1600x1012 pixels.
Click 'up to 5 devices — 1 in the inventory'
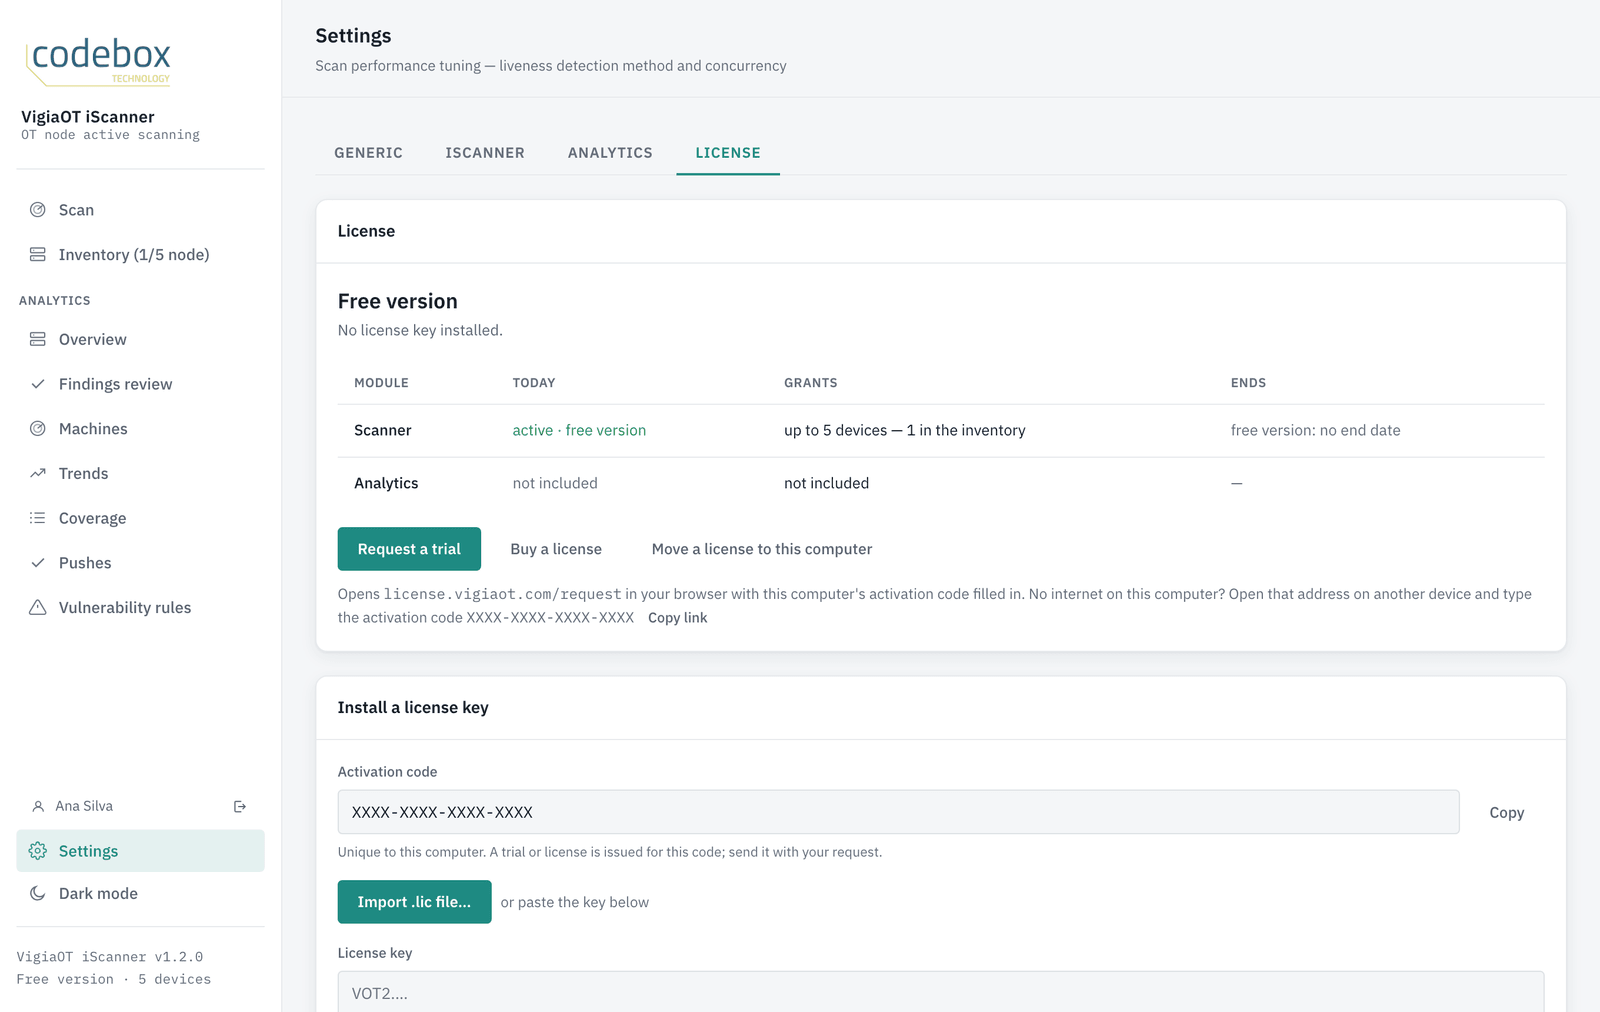[904, 430]
